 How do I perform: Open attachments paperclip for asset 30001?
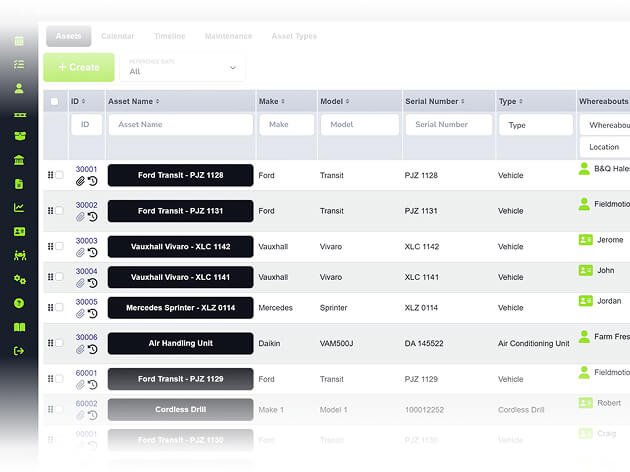(x=80, y=181)
